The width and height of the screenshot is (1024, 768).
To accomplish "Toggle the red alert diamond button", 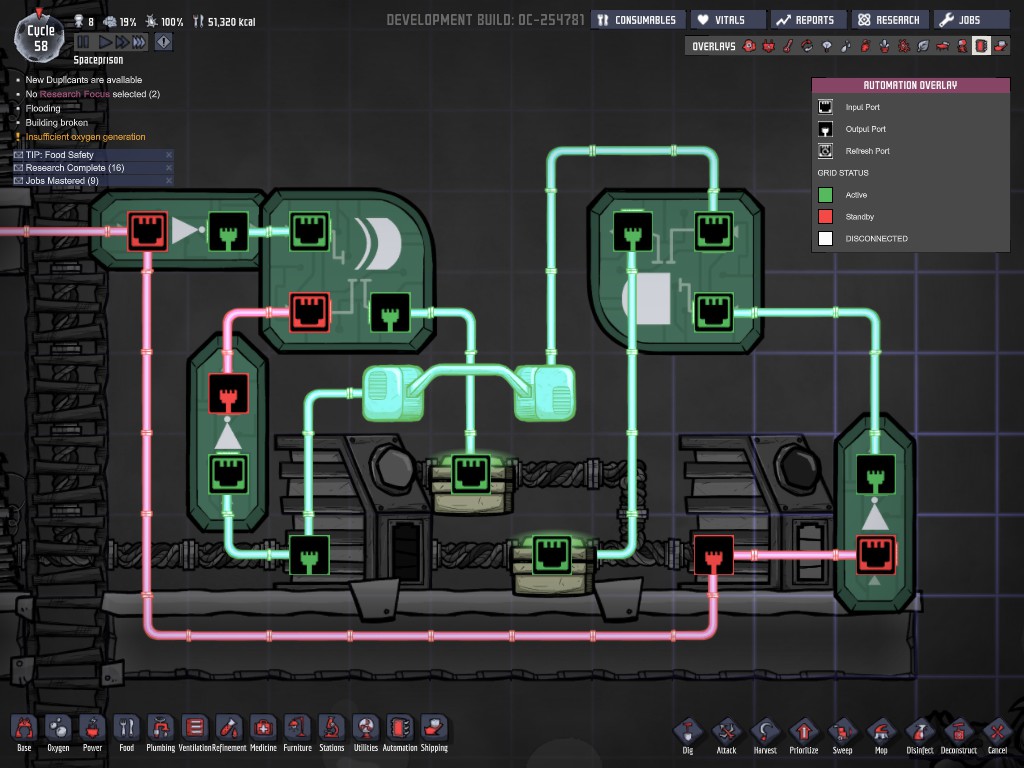I will coord(163,42).
